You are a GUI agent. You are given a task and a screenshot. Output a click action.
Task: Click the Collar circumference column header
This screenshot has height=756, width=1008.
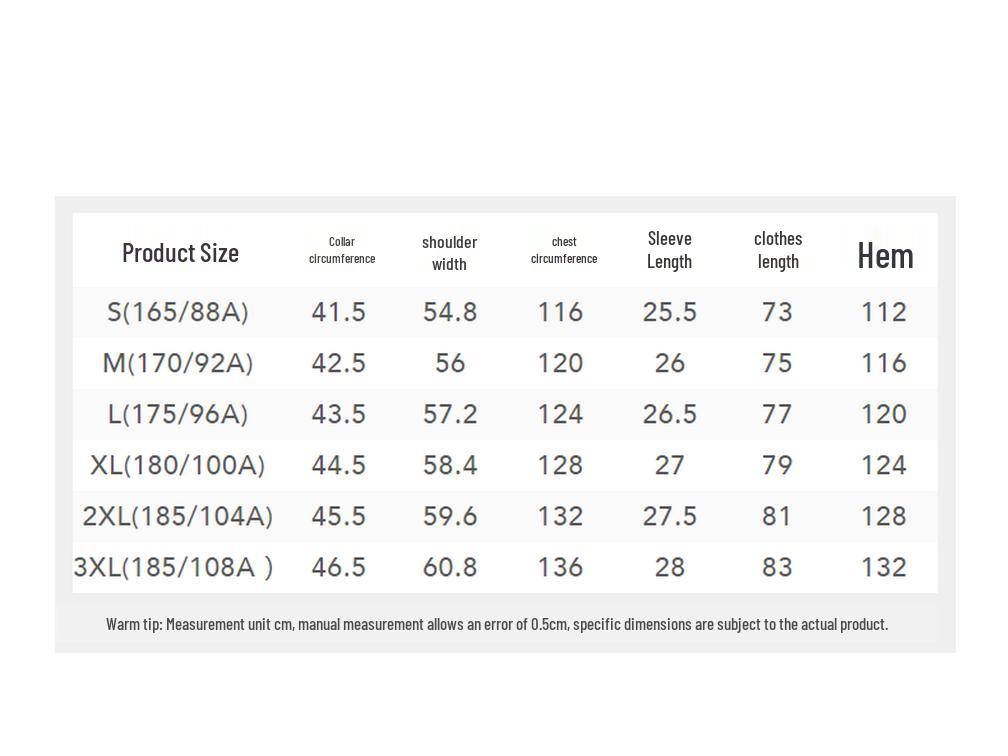(x=342, y=250)
